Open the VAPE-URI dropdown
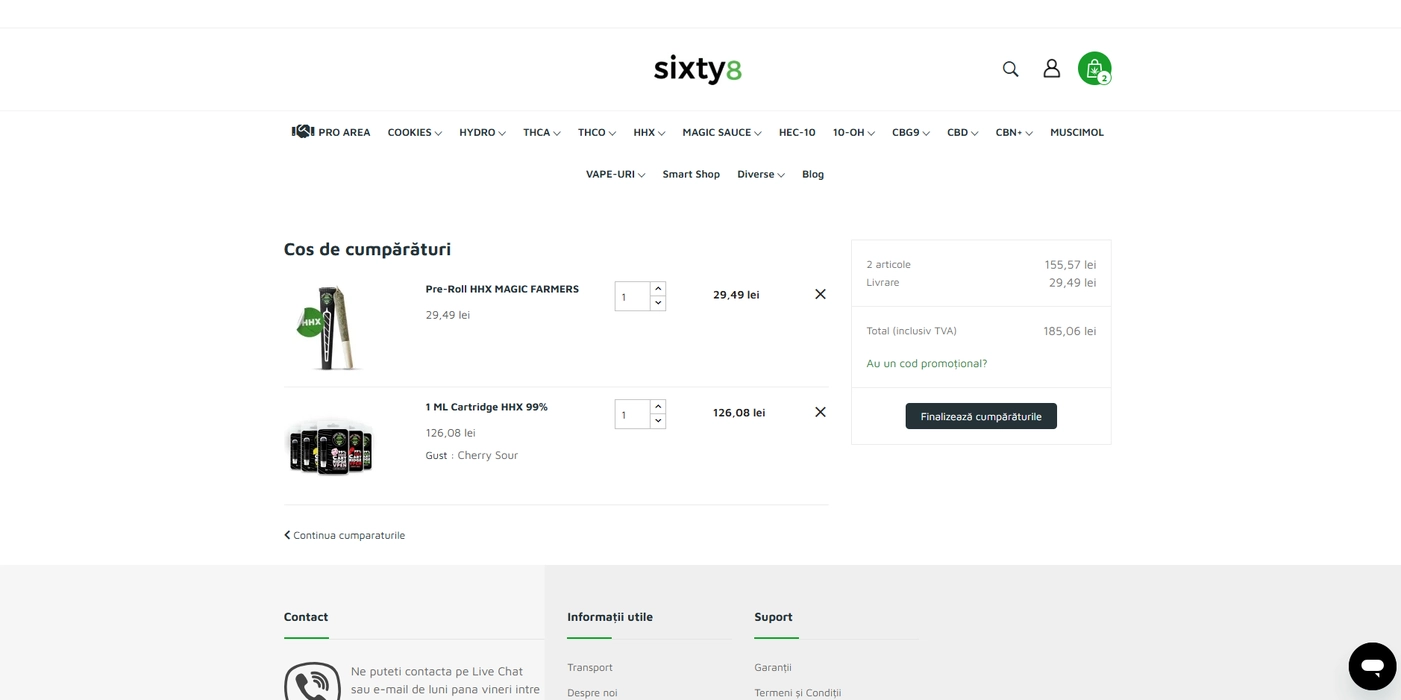The image size is (1401, 700). point(615,175)
